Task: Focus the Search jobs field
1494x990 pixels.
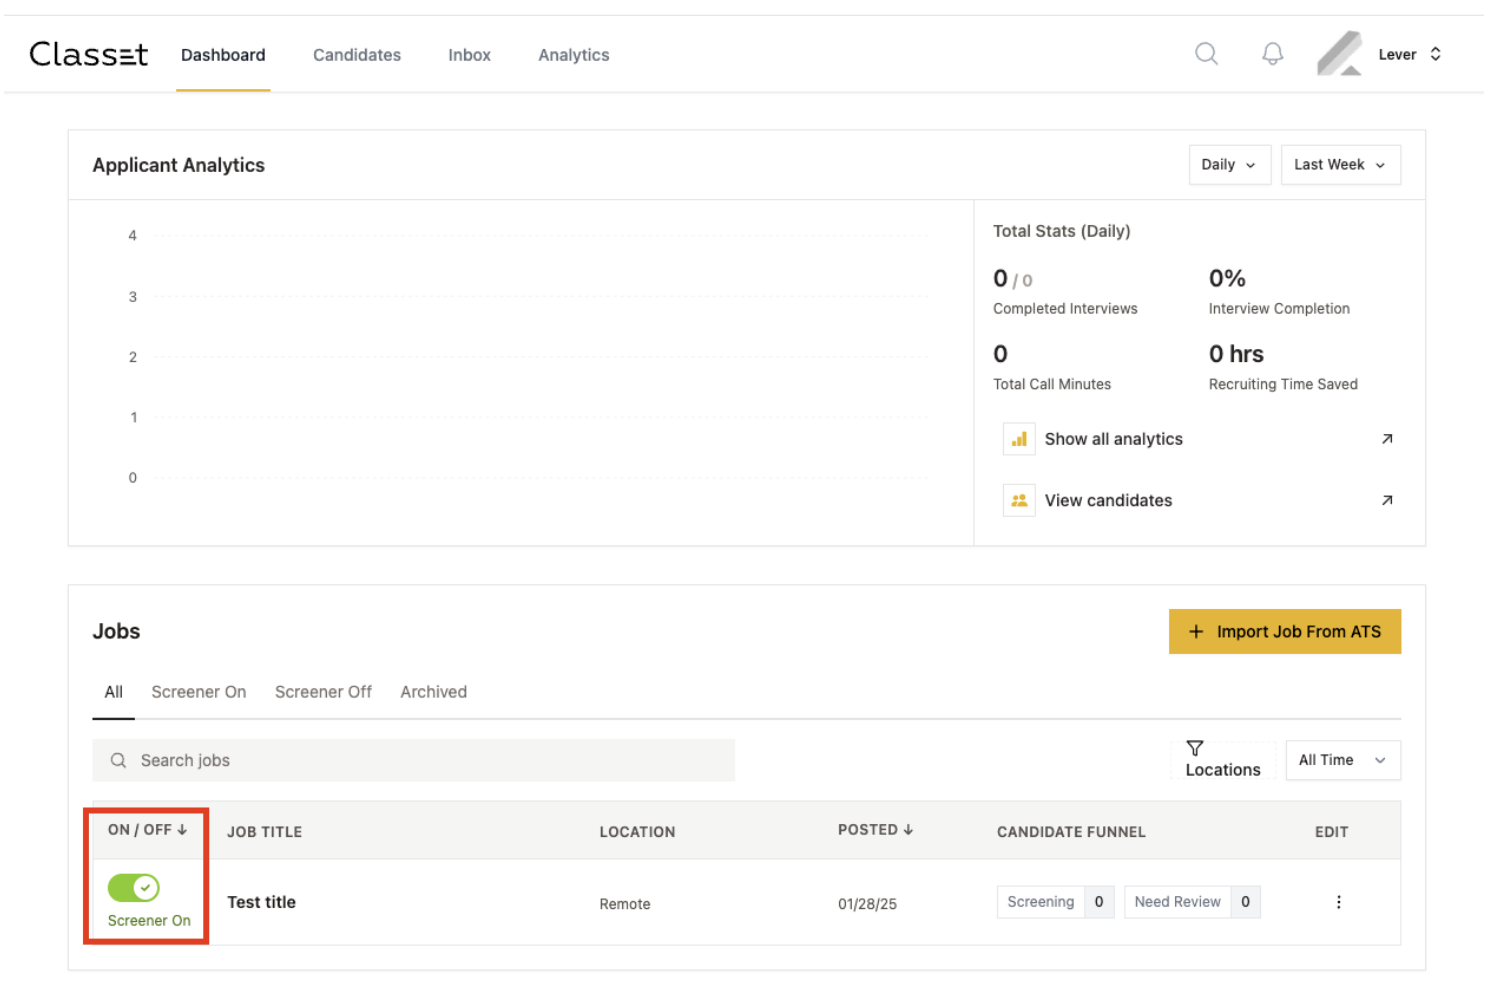Action: [x=413, y=760]
